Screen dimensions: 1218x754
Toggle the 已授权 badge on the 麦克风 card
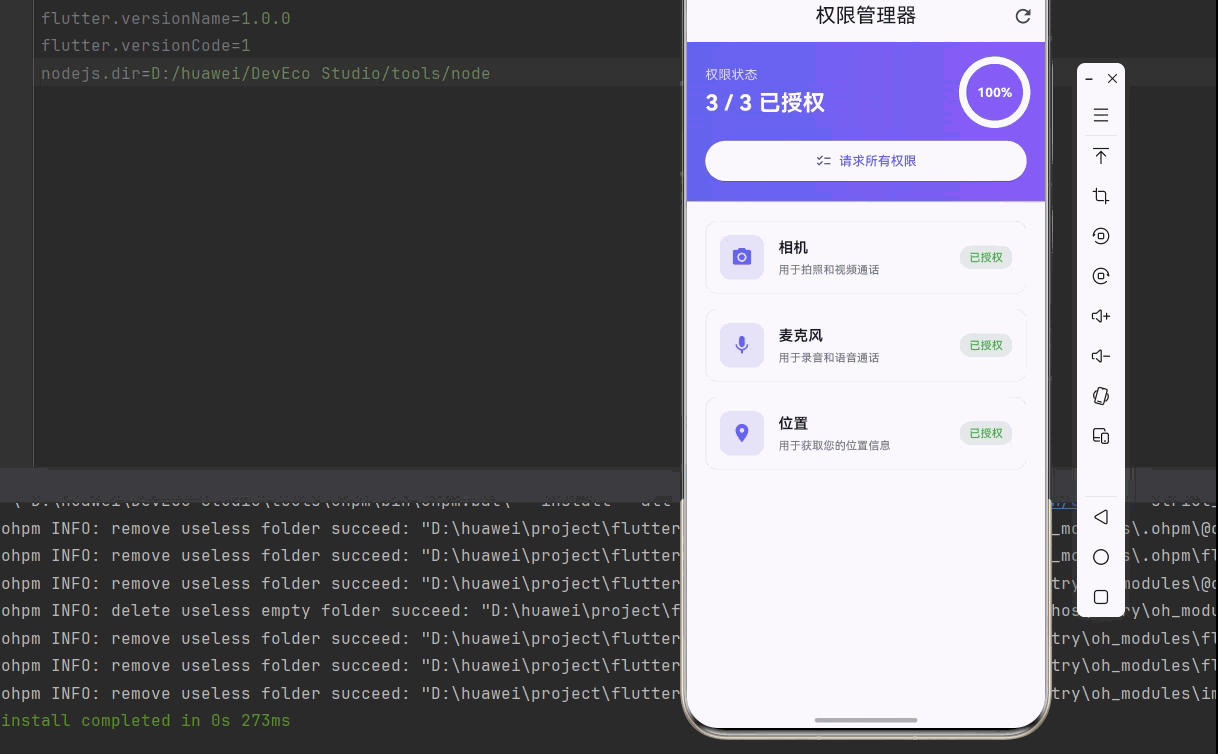(x=985, y=345)
